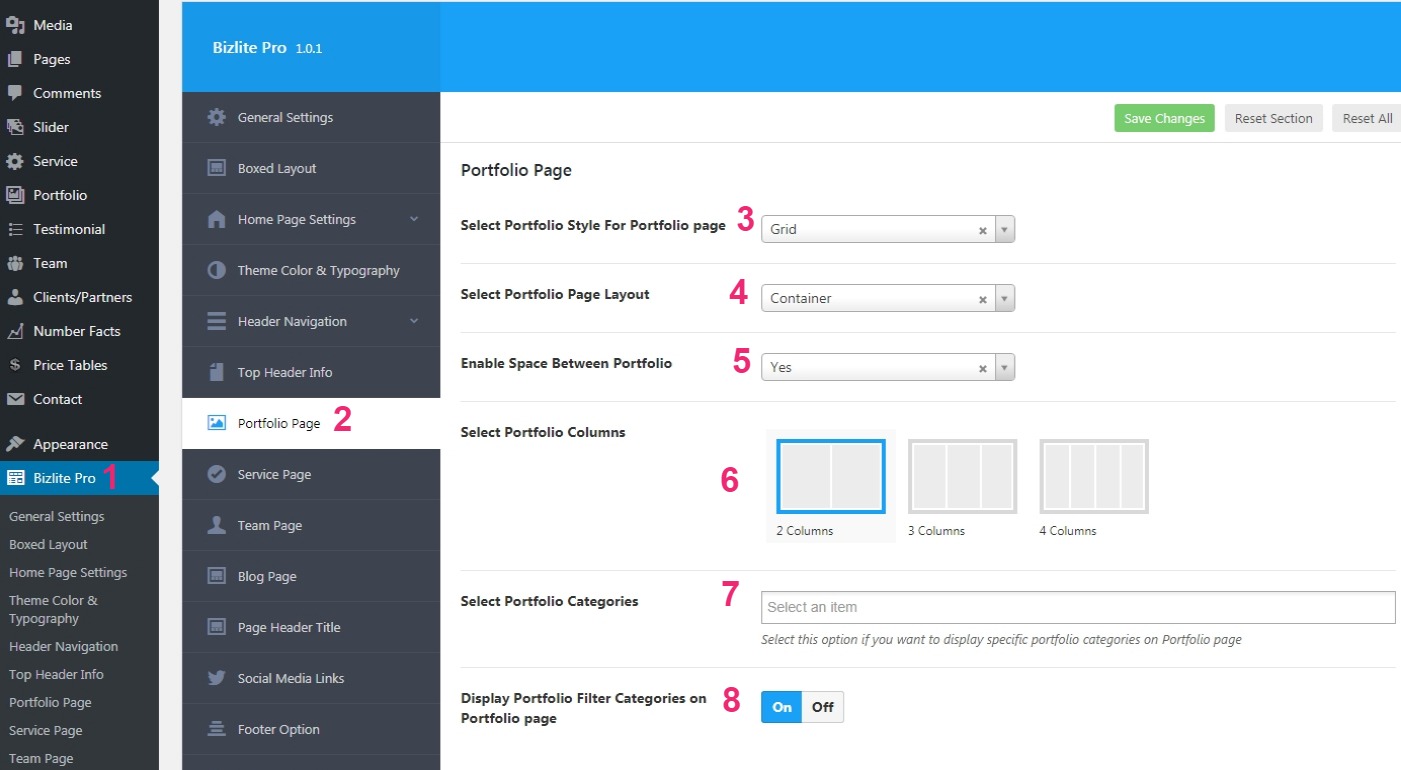The width and height of the screenshot is (1401, 770).
Task: Select the 4 Columns layout option
Action: click(1094, 476)
